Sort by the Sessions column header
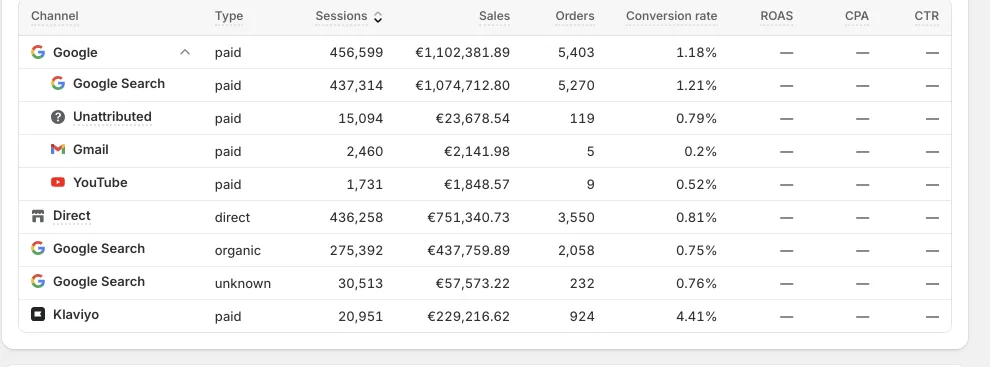 [x=341, y=16]
